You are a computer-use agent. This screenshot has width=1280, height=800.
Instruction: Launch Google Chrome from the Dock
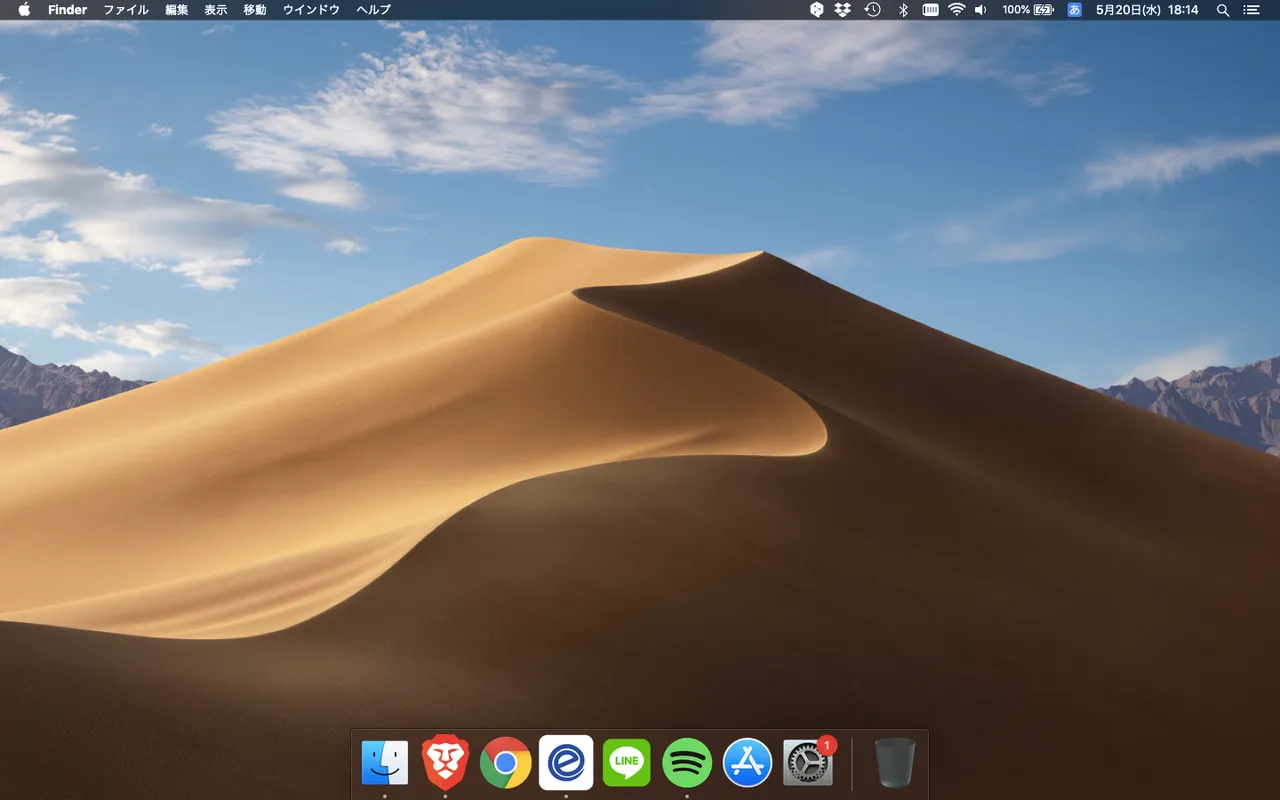click(506, 763)
